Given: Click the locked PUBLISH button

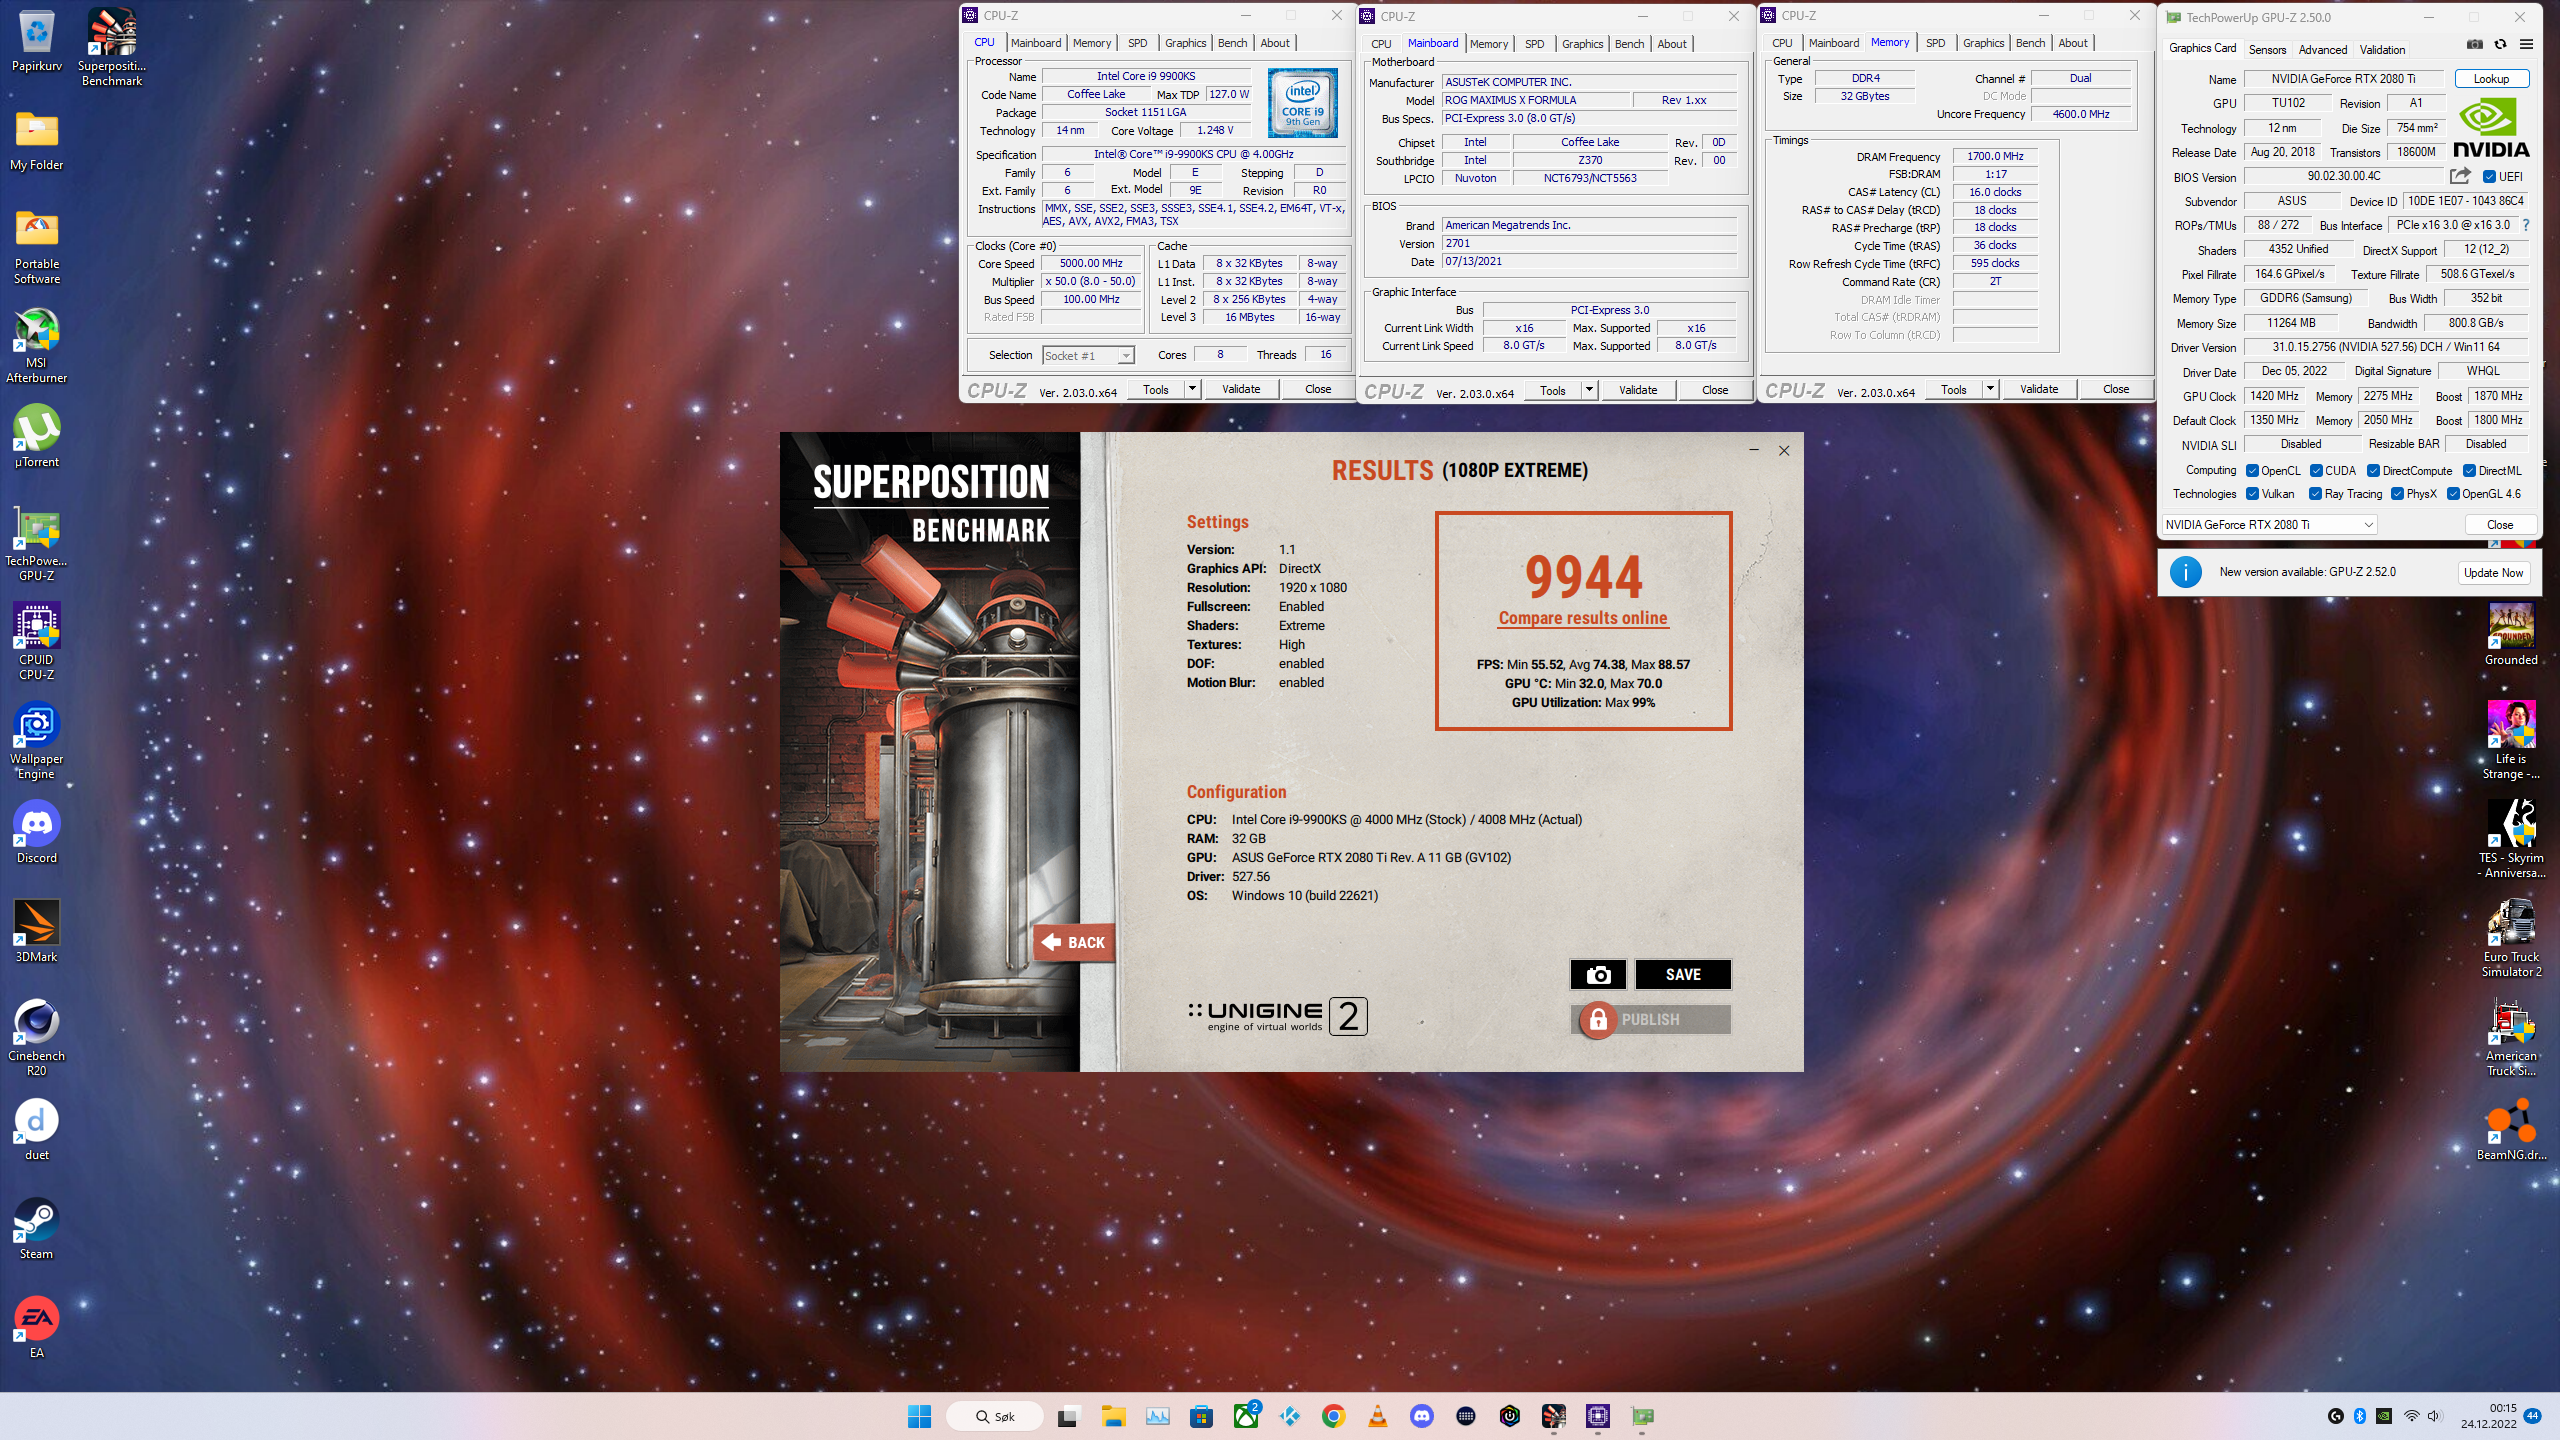Looking at the screenshot, I should [x=1650, y=1019].
